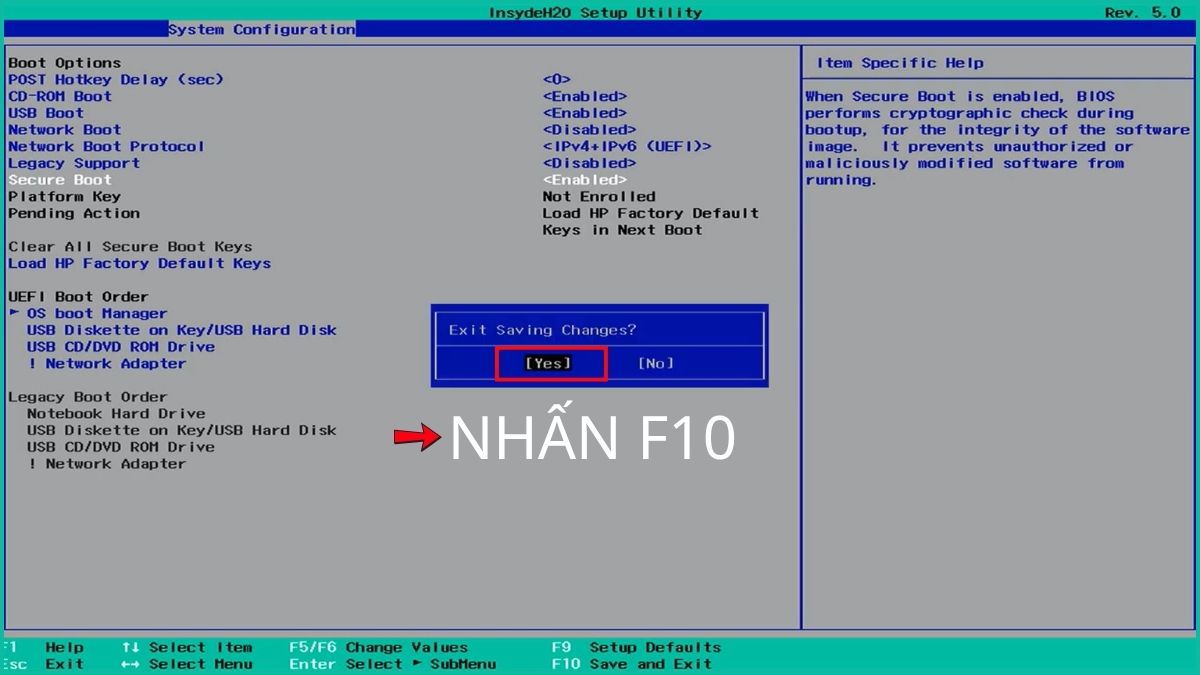Click the Not Enrolled platform key status
The height and width of the screenshot is (675, 1200).
[x=599, y=196]
